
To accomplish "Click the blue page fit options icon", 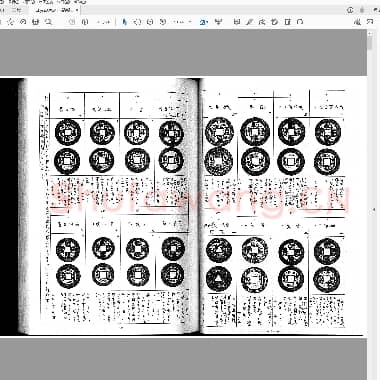I will (204, 22).
